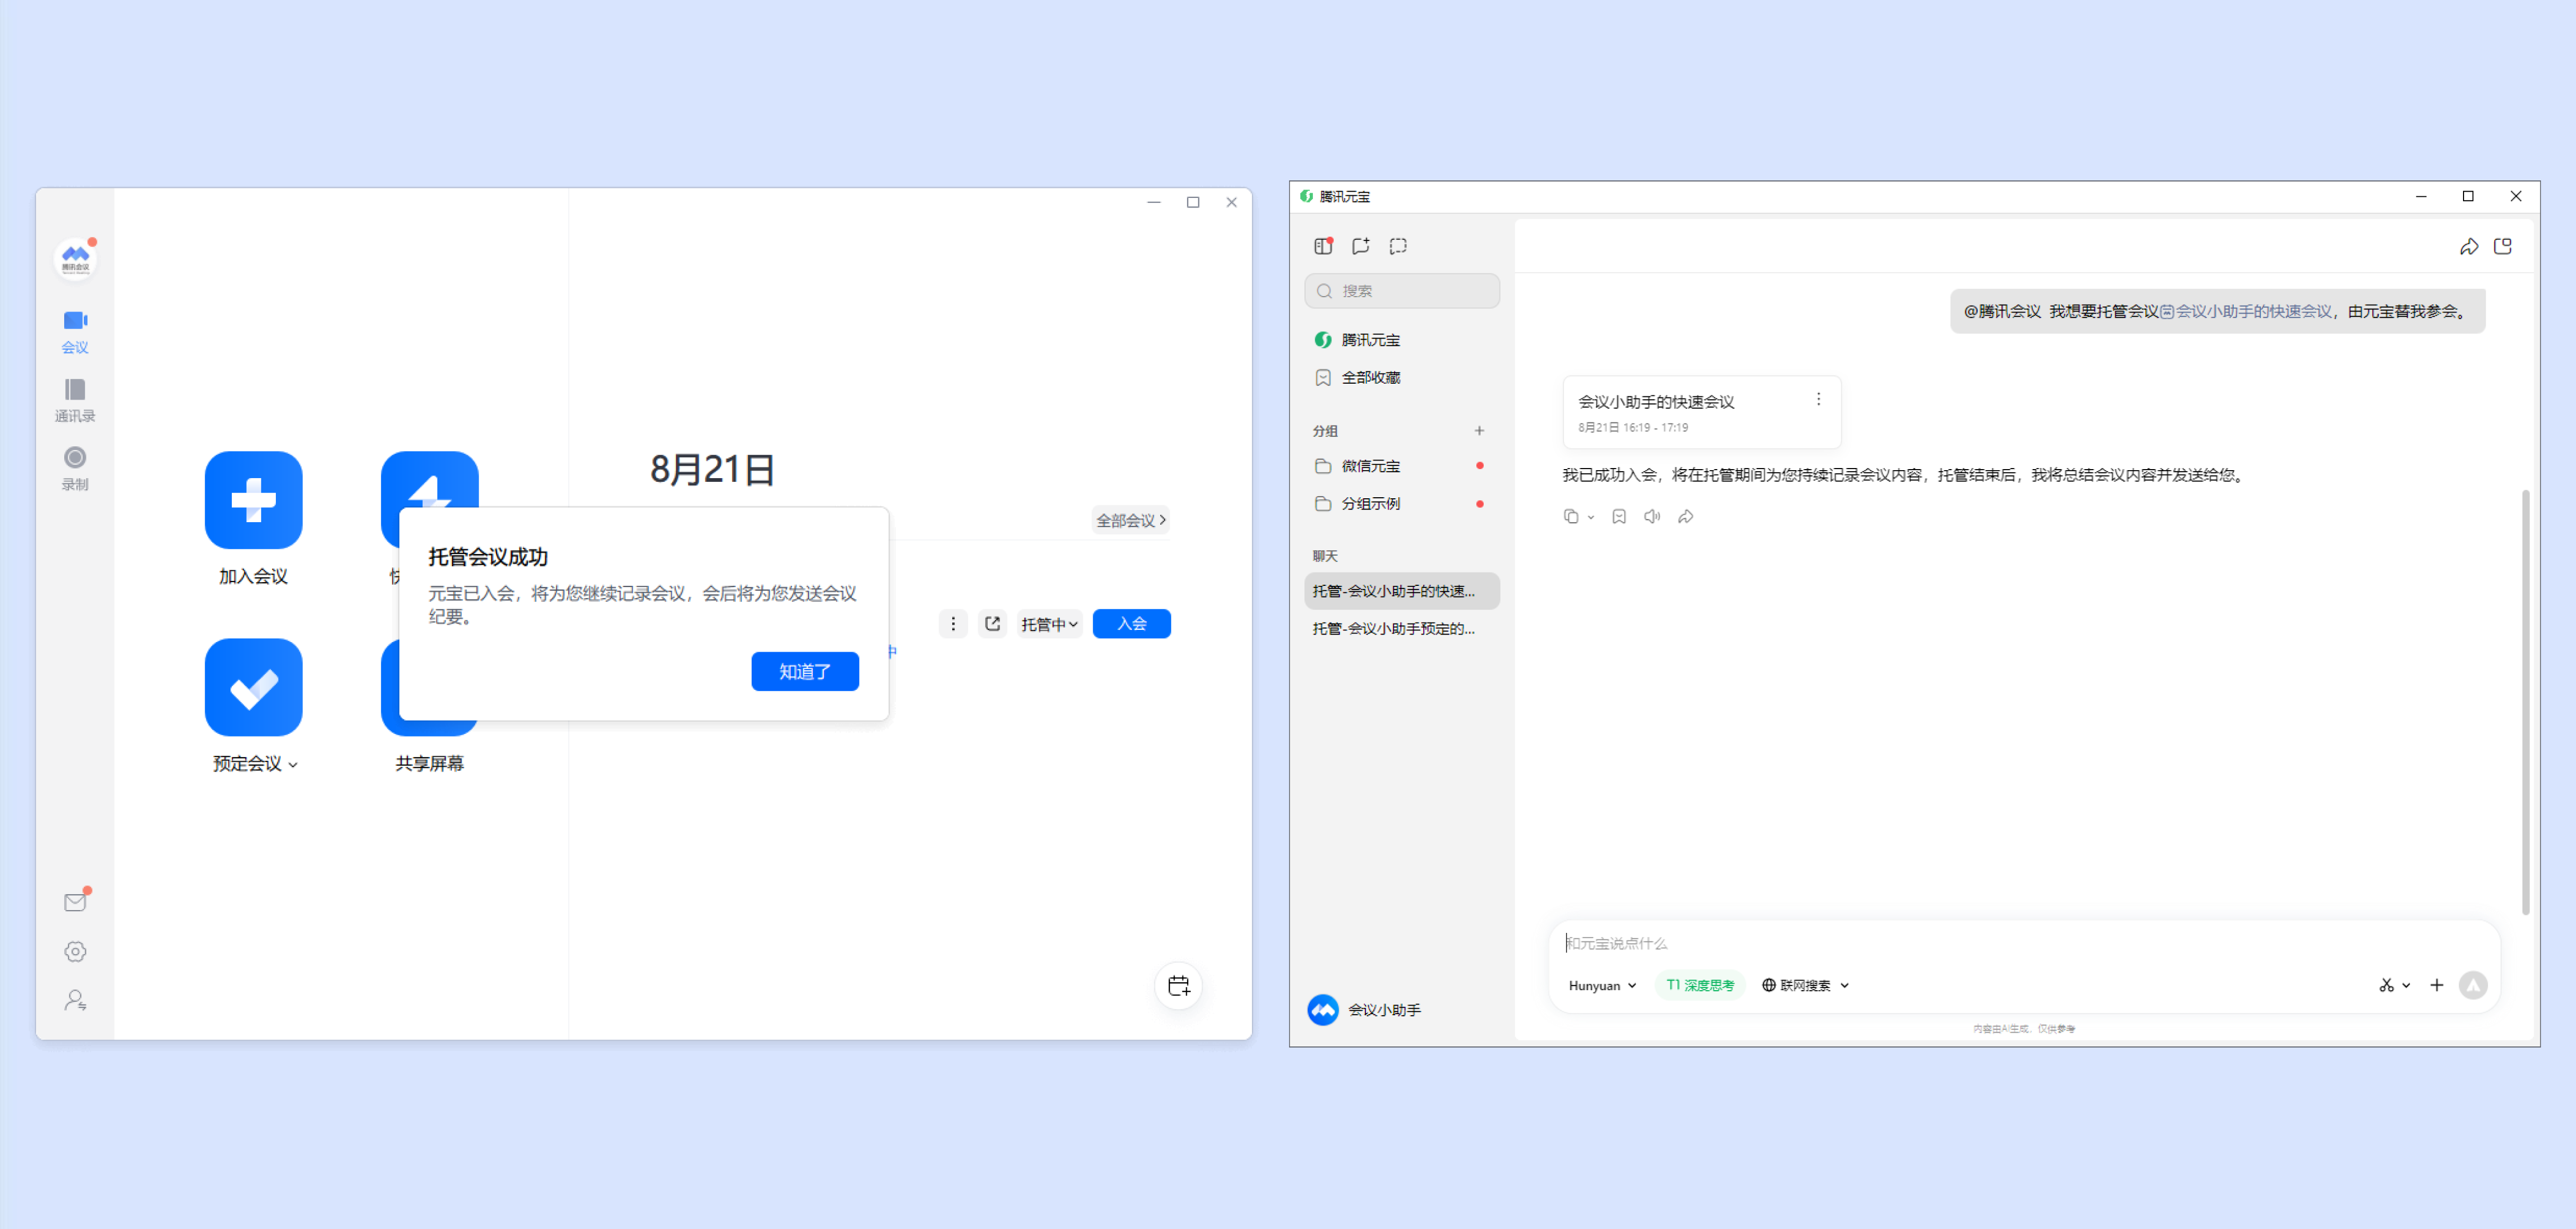Click the calendar add icon at bottom

pos(1178,985)
